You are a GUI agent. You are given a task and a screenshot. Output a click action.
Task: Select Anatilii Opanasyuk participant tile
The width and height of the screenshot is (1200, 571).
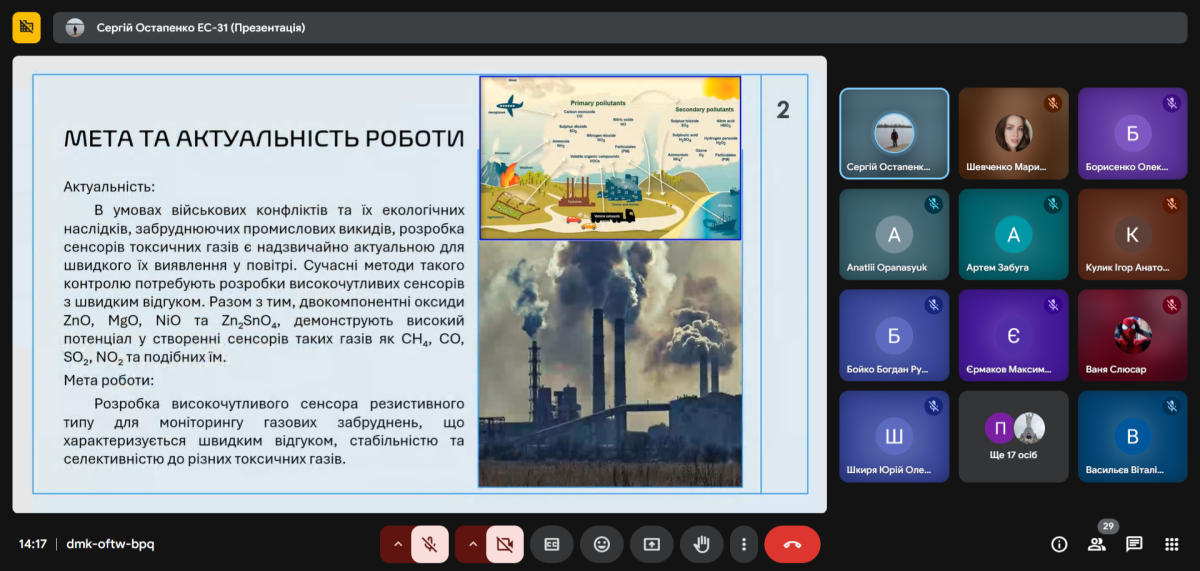coord(894,234)
